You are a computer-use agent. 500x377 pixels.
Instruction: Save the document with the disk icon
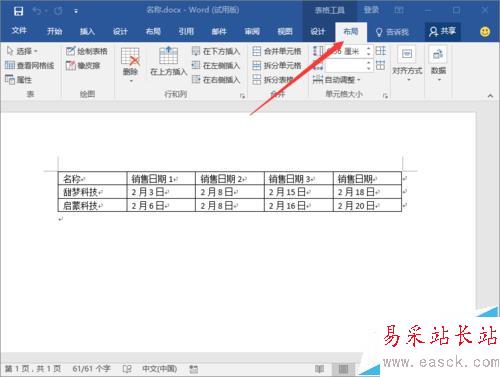click(x=18, y=11)
